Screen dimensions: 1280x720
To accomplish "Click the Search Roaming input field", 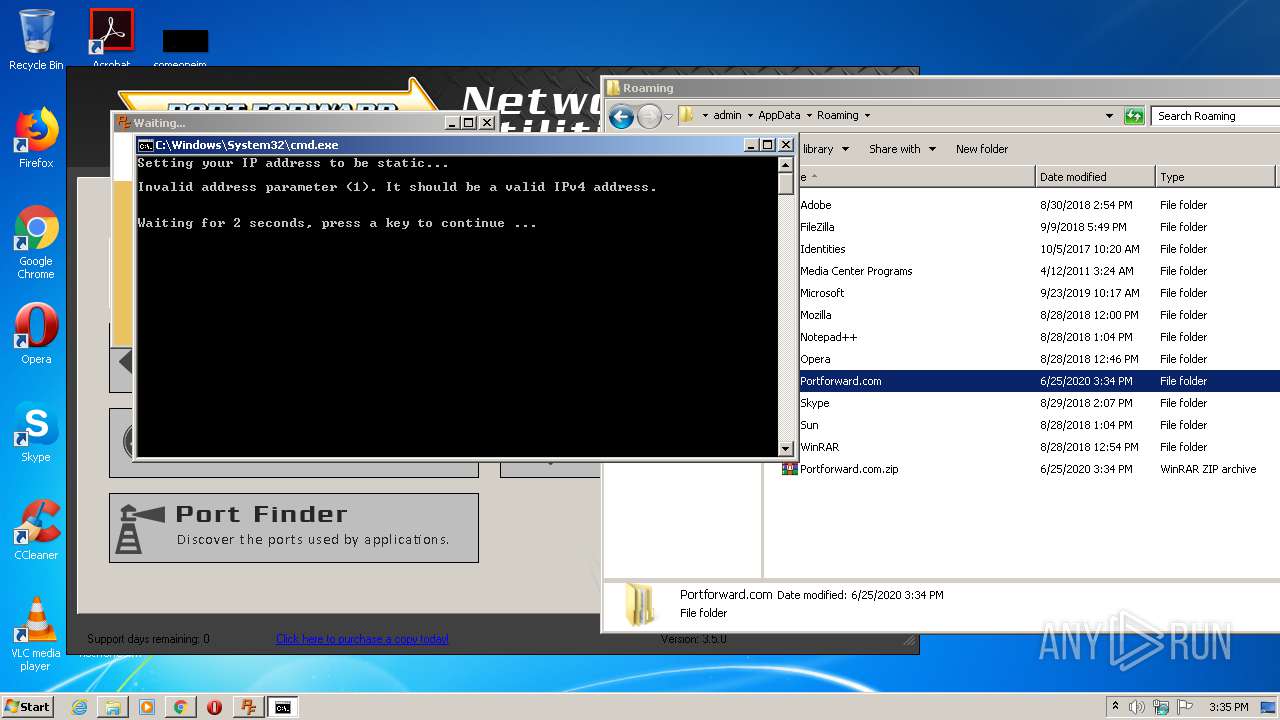I will [x=1216, y=116].
